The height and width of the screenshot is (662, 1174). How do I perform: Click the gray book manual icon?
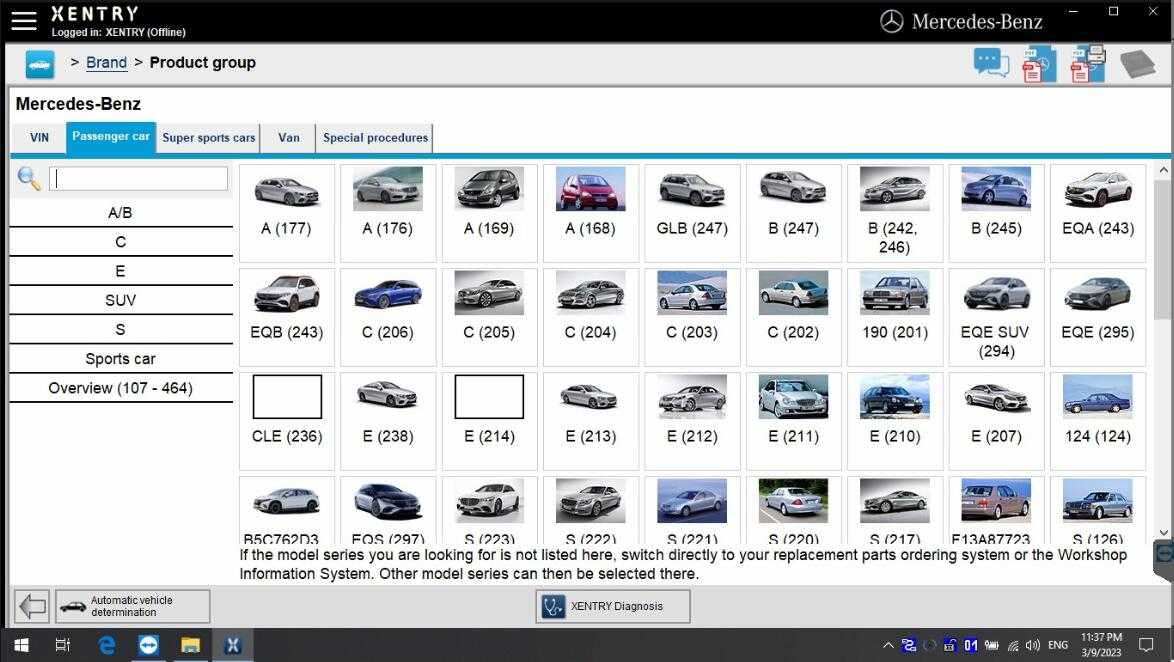1137,64
